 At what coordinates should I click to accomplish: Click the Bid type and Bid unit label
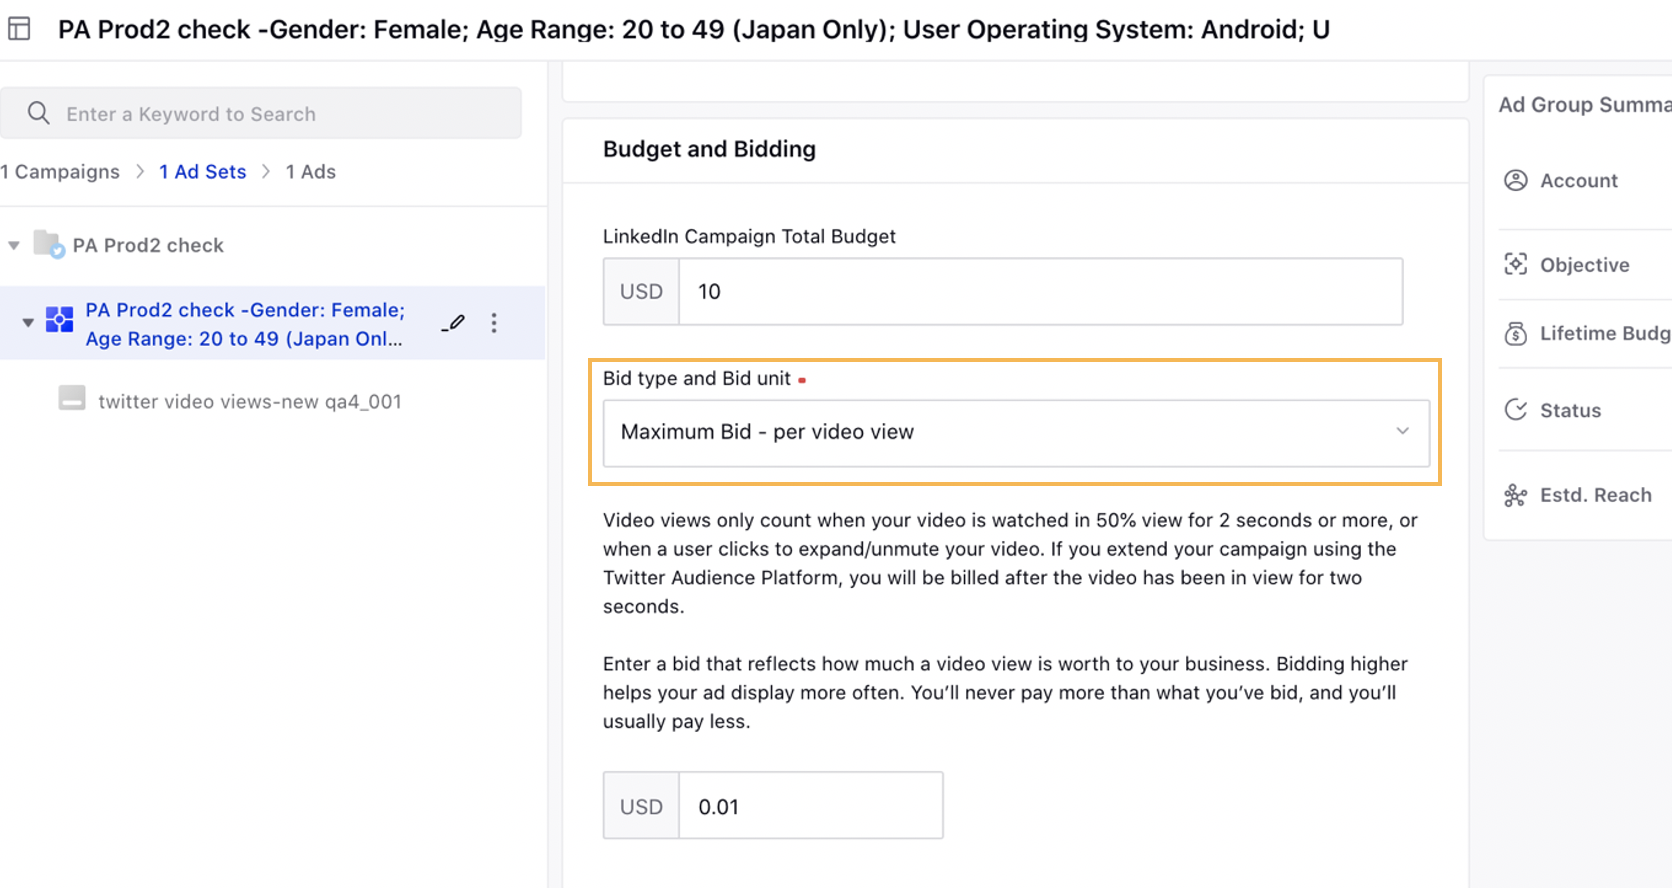tap(697, 378)
